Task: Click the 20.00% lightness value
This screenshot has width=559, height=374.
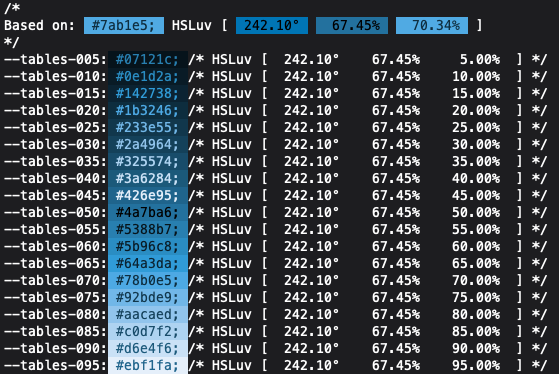Action: 476,111
